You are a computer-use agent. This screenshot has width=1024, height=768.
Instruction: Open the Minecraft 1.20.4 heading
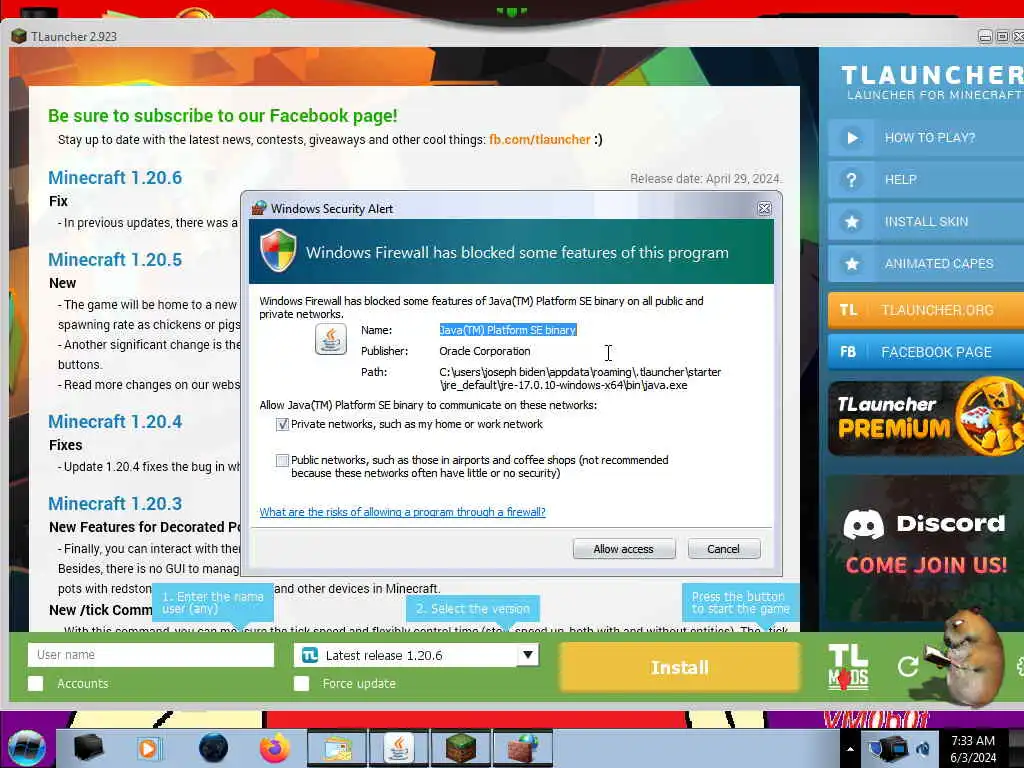pyautogui.click(x=115, y=422)
